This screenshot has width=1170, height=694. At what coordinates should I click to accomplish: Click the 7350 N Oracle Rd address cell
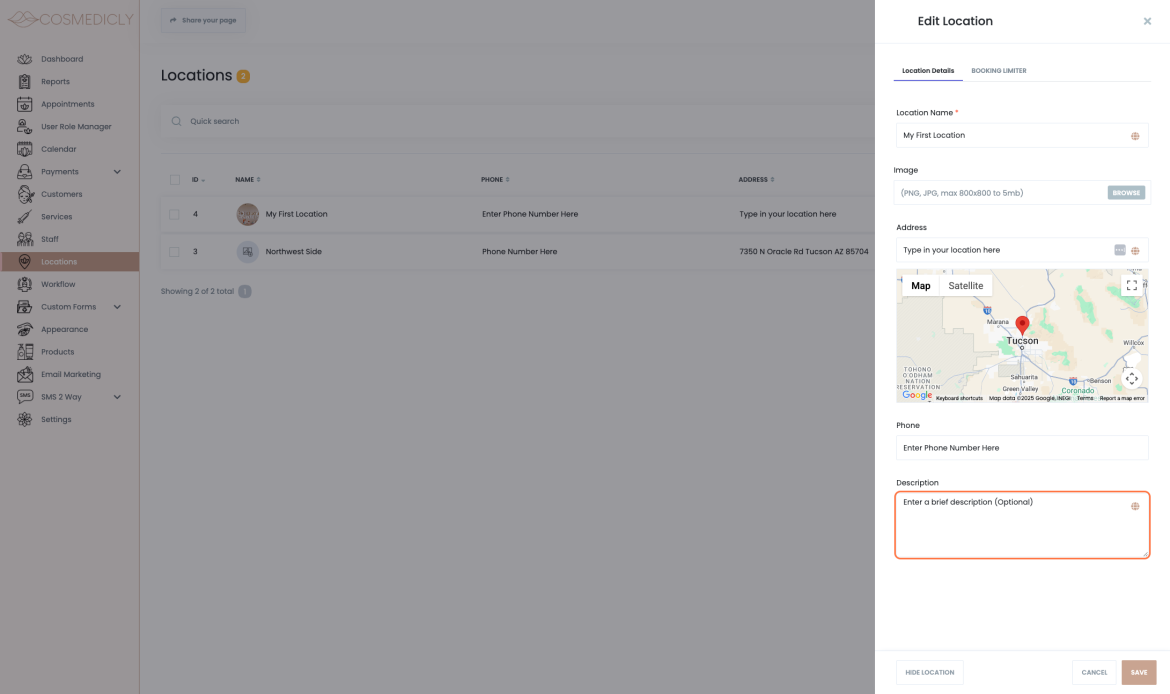[x=804, y=251]
